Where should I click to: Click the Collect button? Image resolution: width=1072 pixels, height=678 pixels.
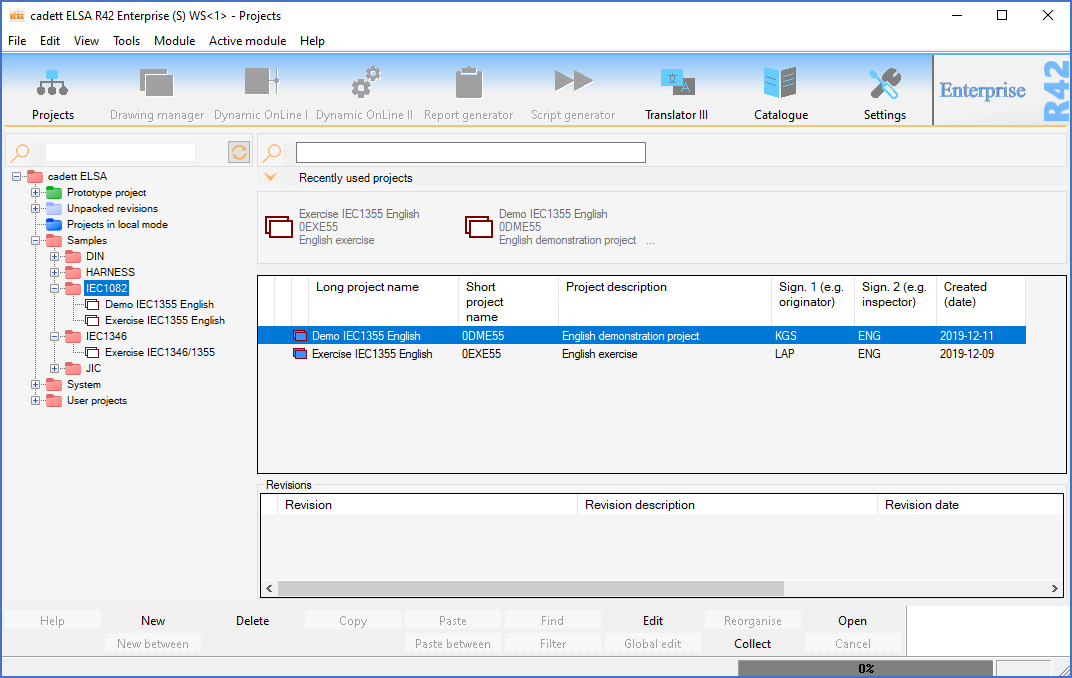click(752, 644)
